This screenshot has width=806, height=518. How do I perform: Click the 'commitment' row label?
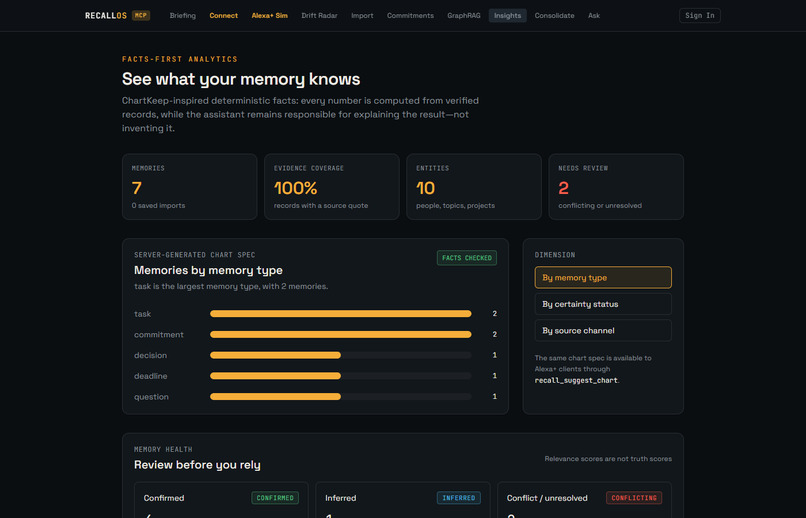(159, 335)
